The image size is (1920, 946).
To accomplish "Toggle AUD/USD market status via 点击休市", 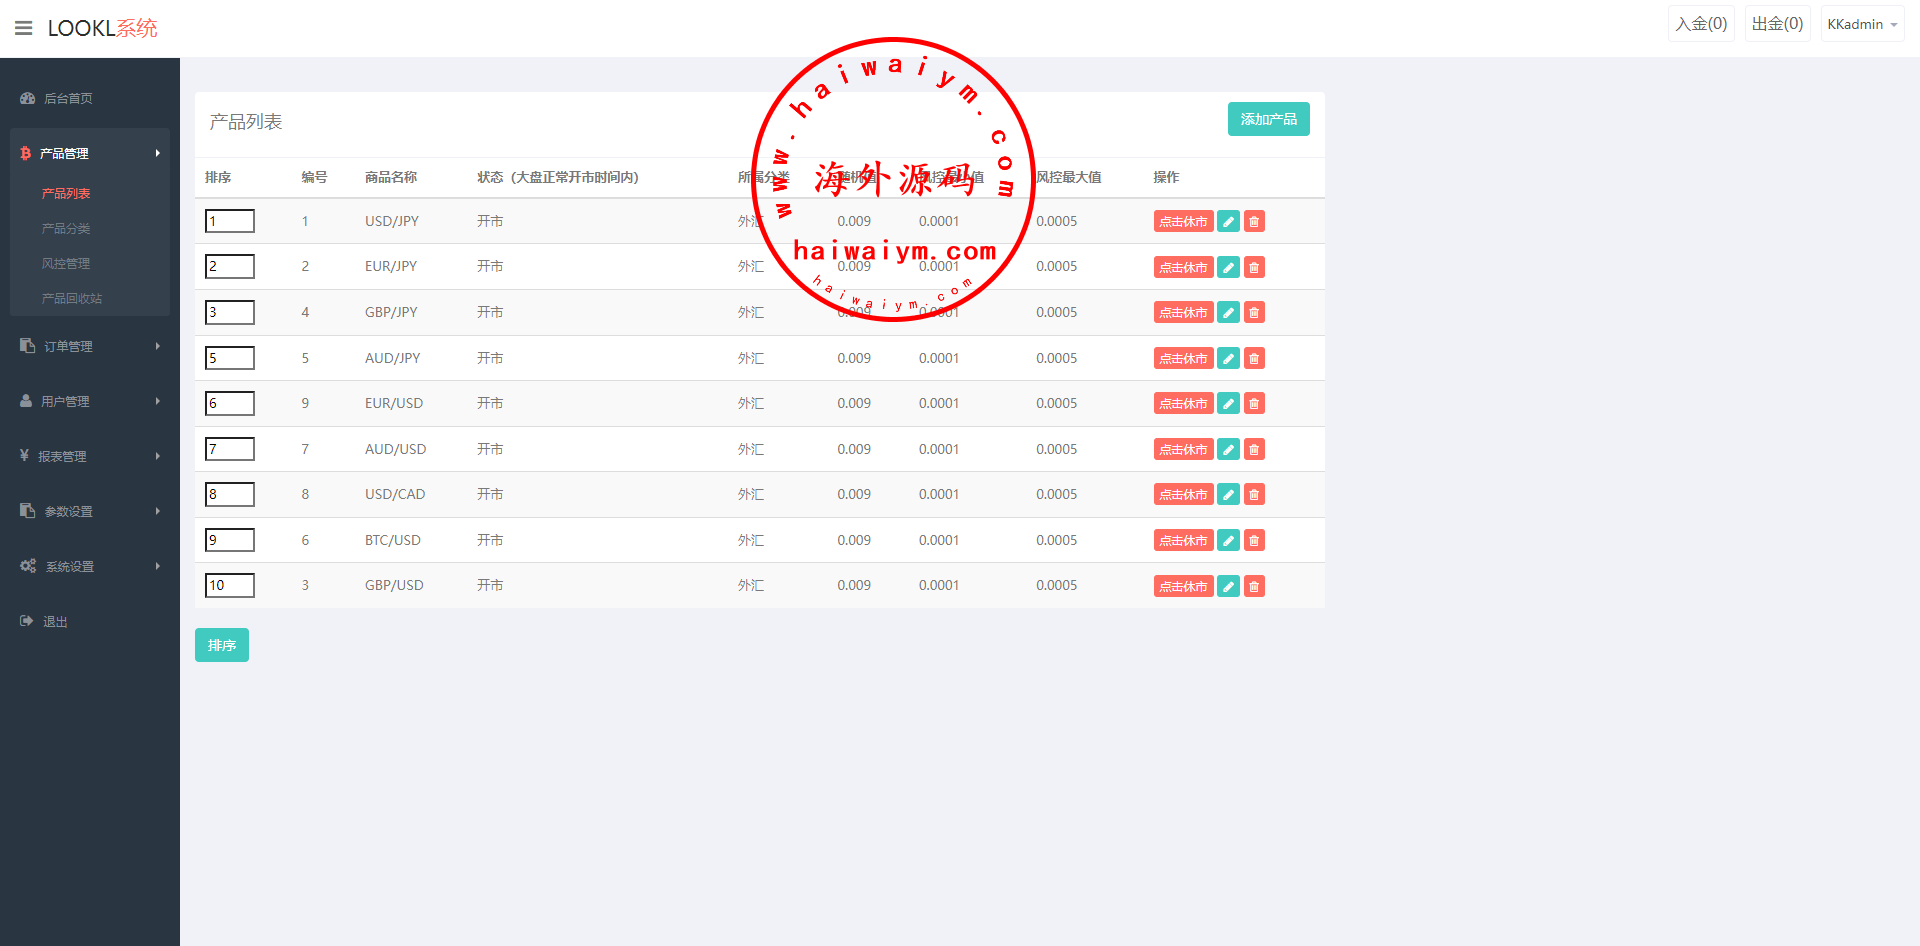I will [1183, 450].
